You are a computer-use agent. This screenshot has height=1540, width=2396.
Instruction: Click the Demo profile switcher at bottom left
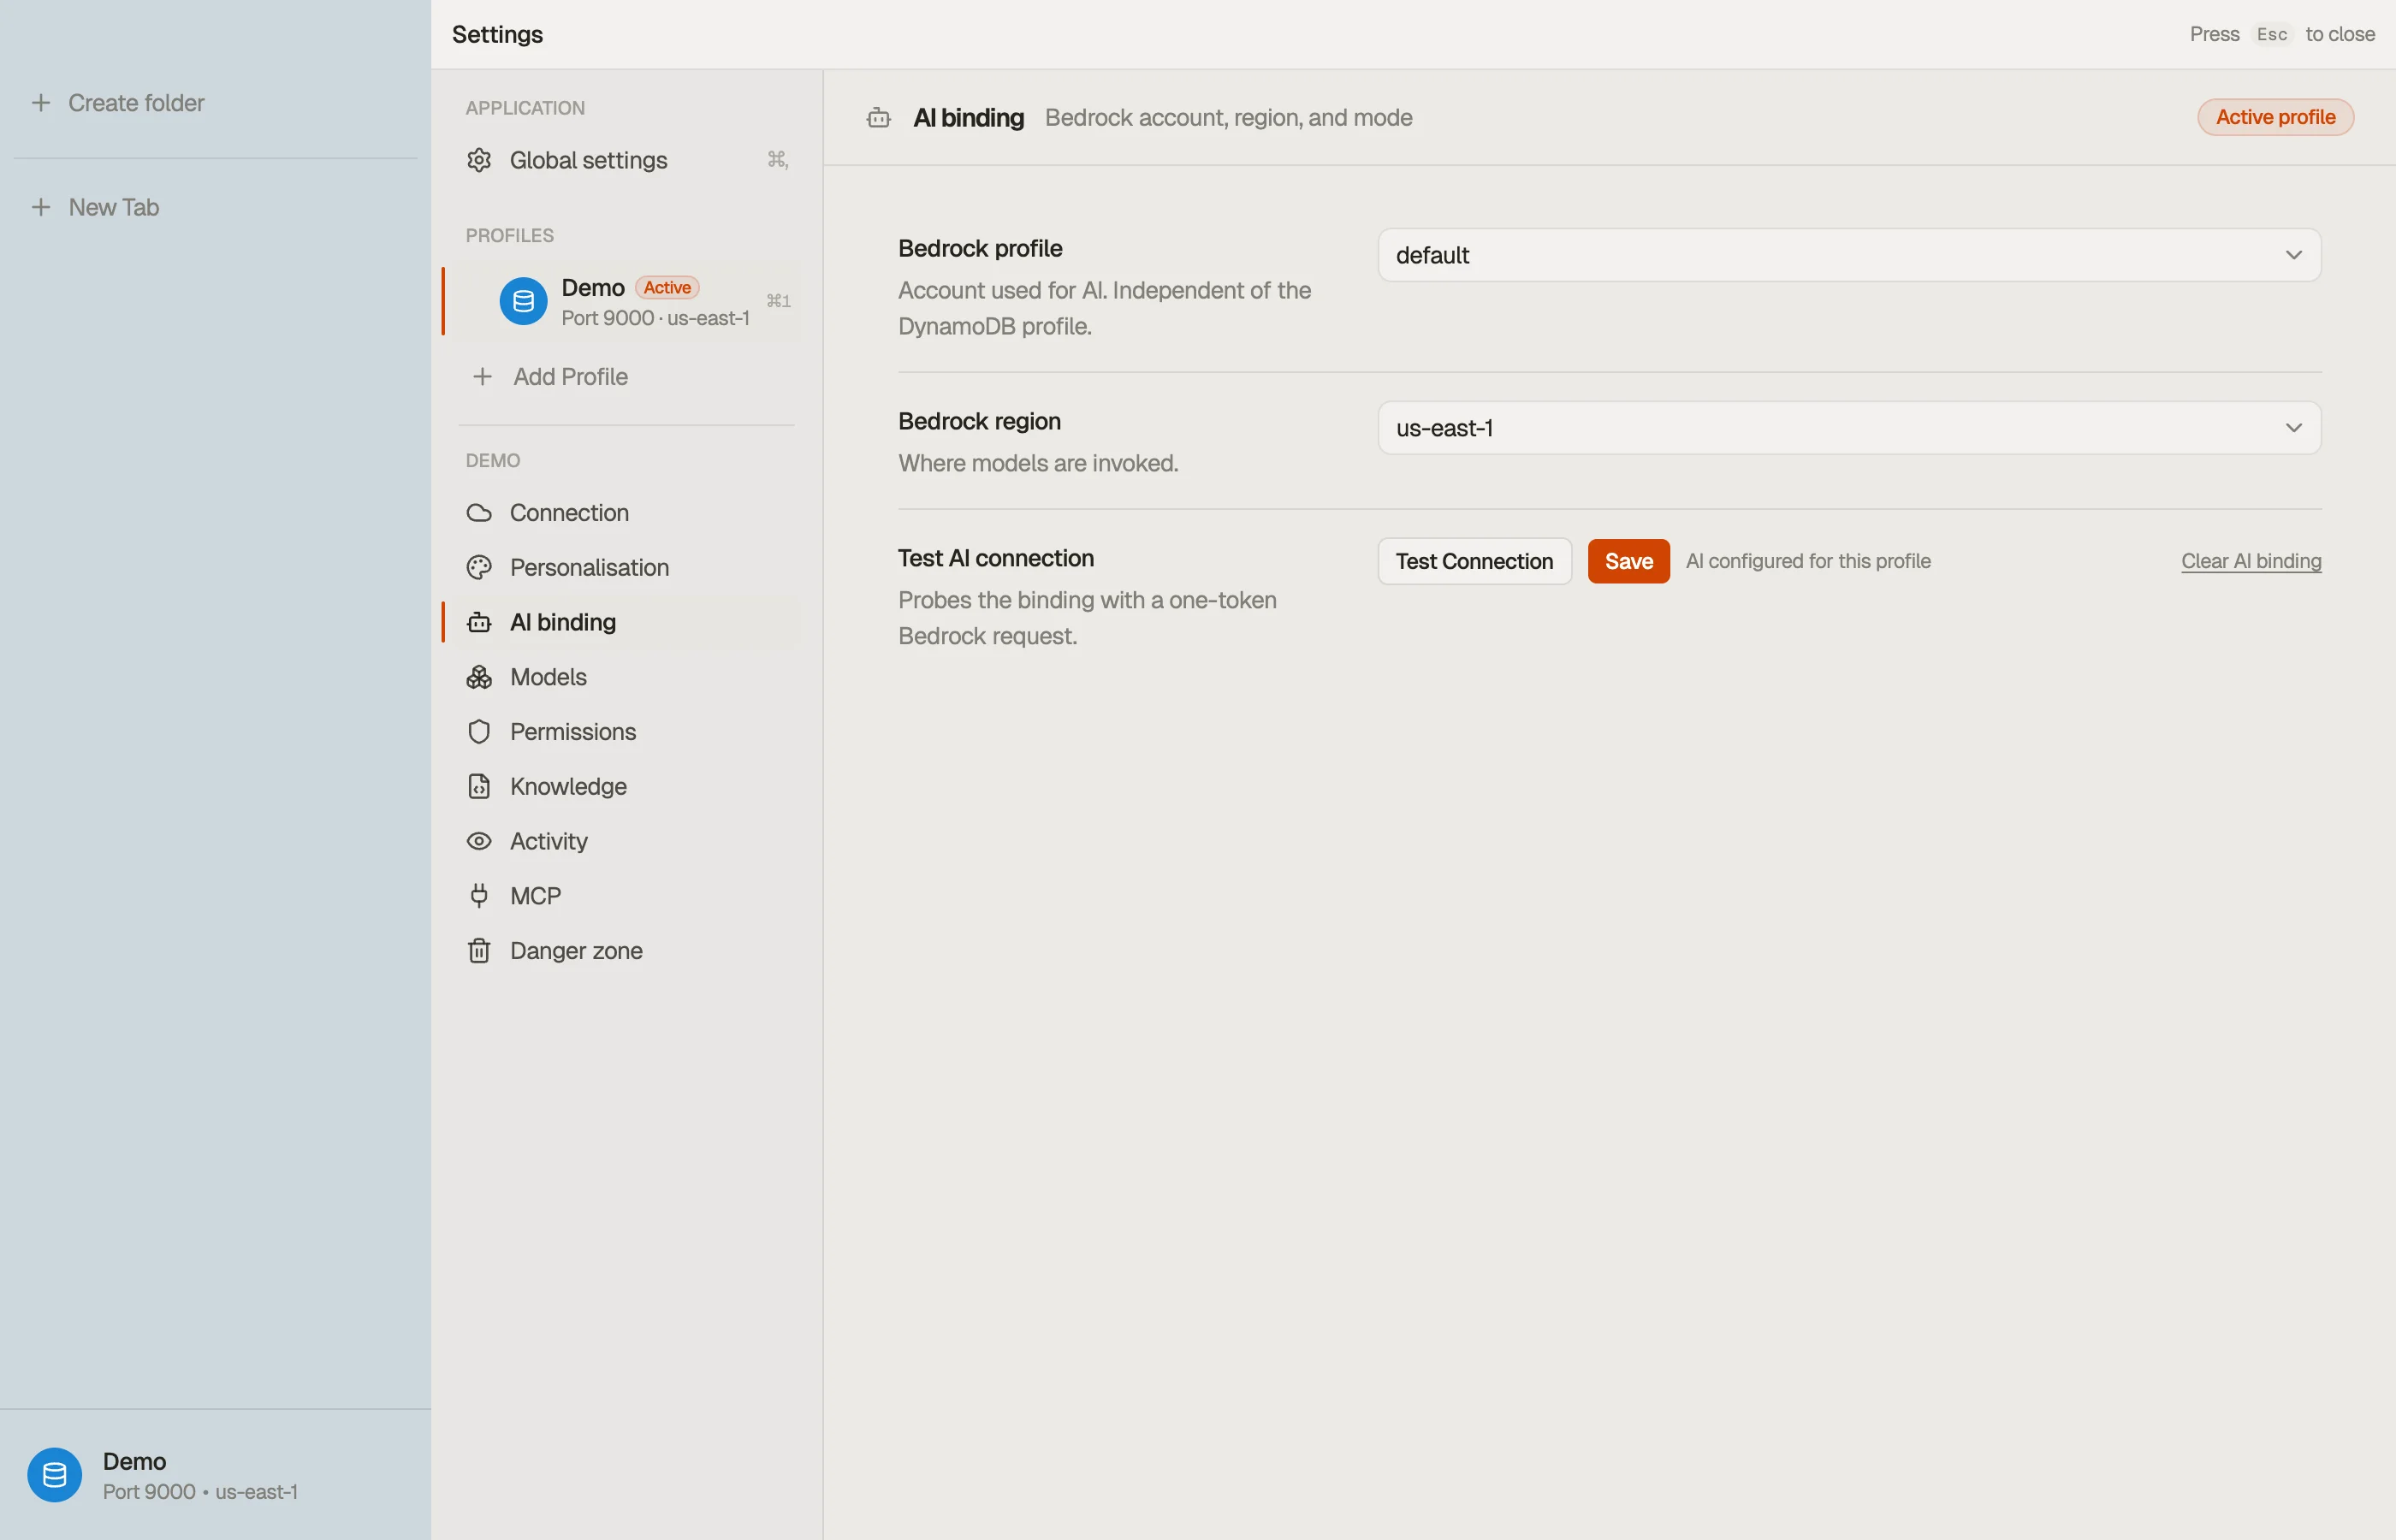pos(215,1475)
